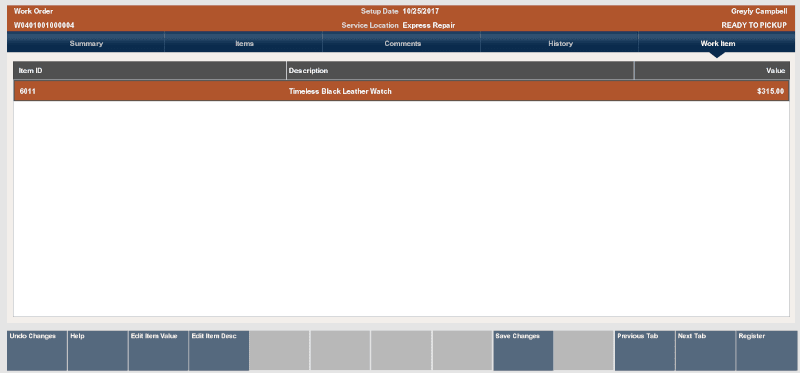Click the Item ID column header
This screenshot has width=800, height=373.
pyautogui.click(x=149, y=70)
